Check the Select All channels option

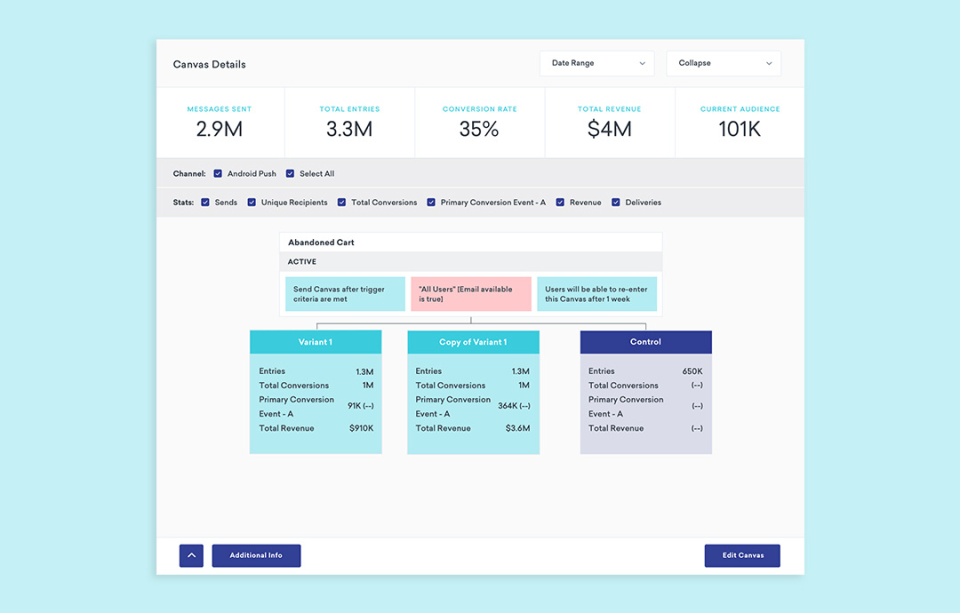(x=290, y=173)
